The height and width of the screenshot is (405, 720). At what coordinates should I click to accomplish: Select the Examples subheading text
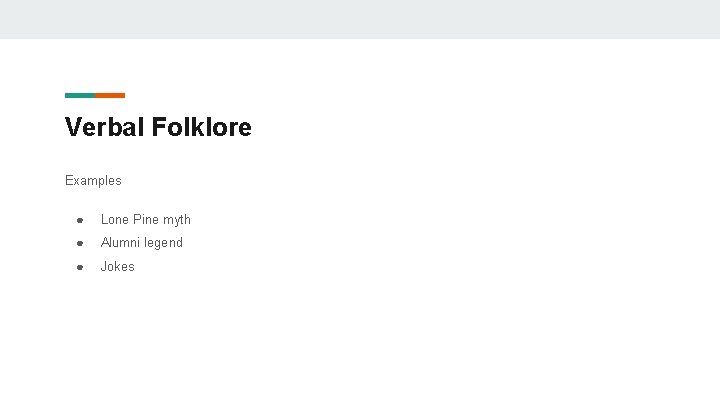(x=93, y=181)
